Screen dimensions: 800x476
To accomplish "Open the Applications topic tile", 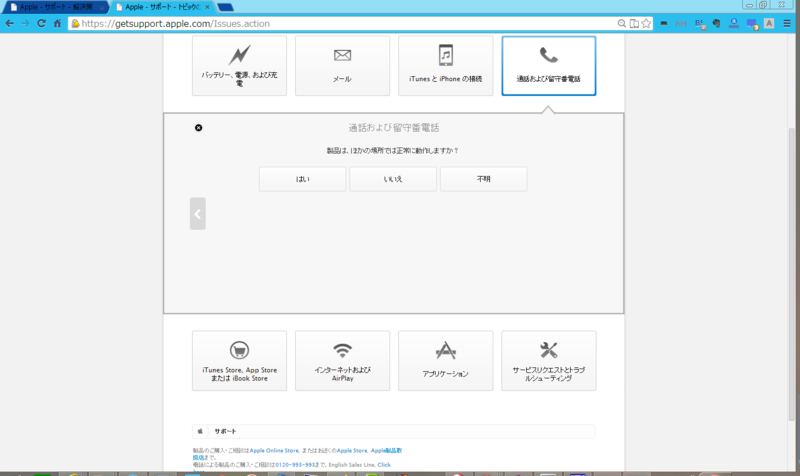I will coord(445,361).
